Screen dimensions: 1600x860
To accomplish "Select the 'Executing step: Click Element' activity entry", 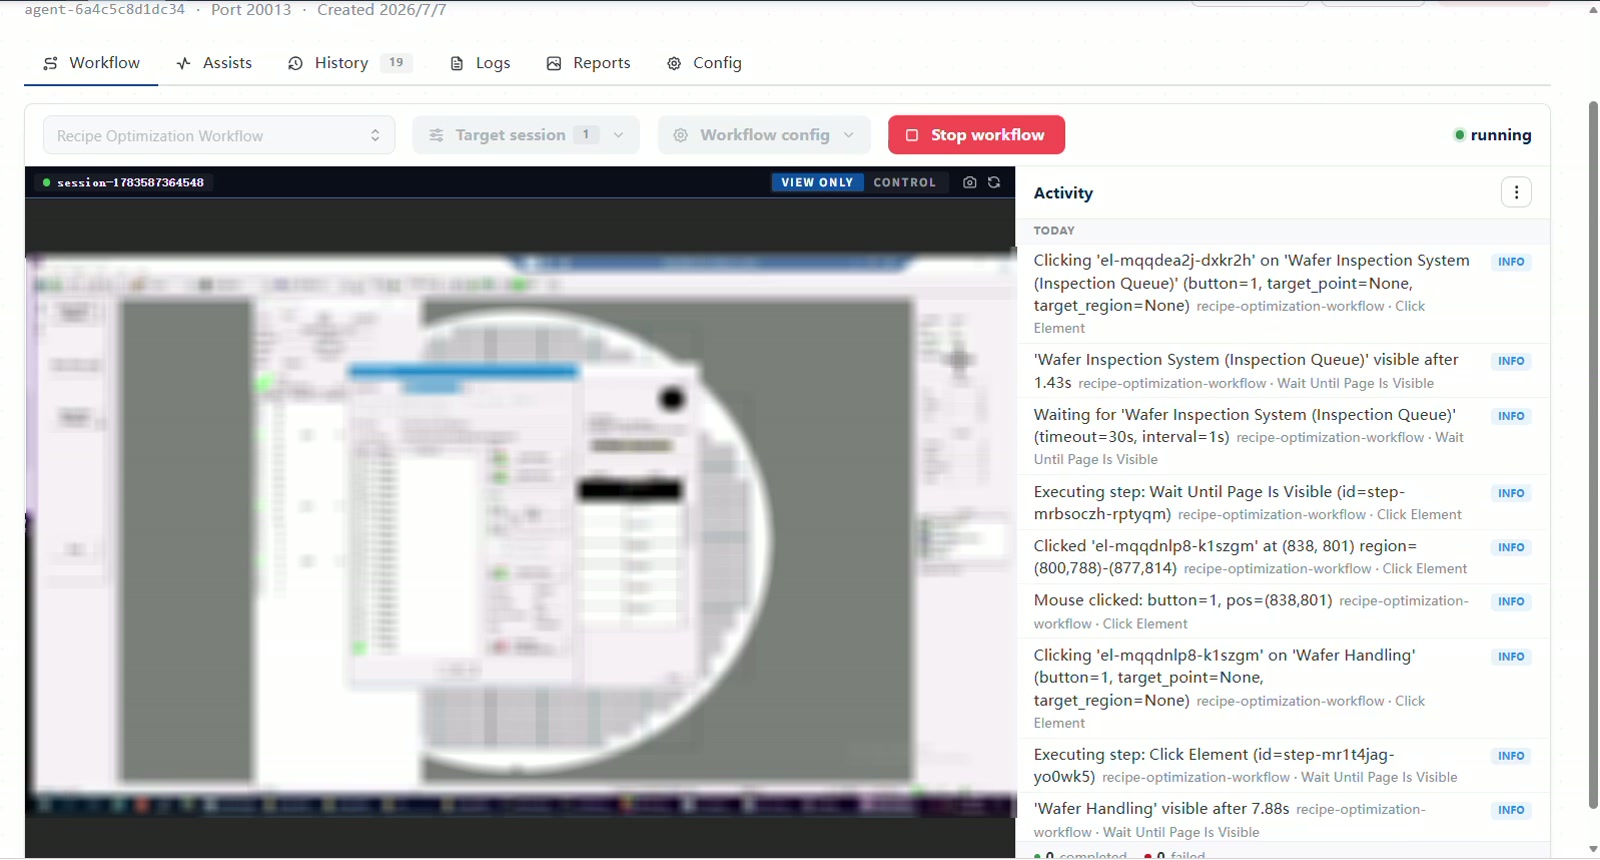I will [1283, 766].
